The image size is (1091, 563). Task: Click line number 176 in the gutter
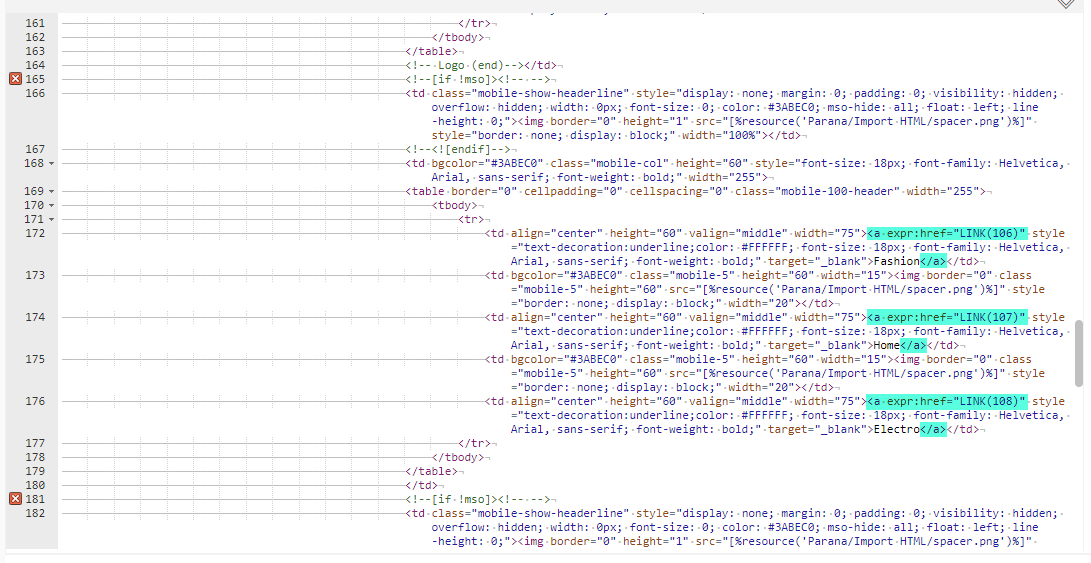pos(35,401)
